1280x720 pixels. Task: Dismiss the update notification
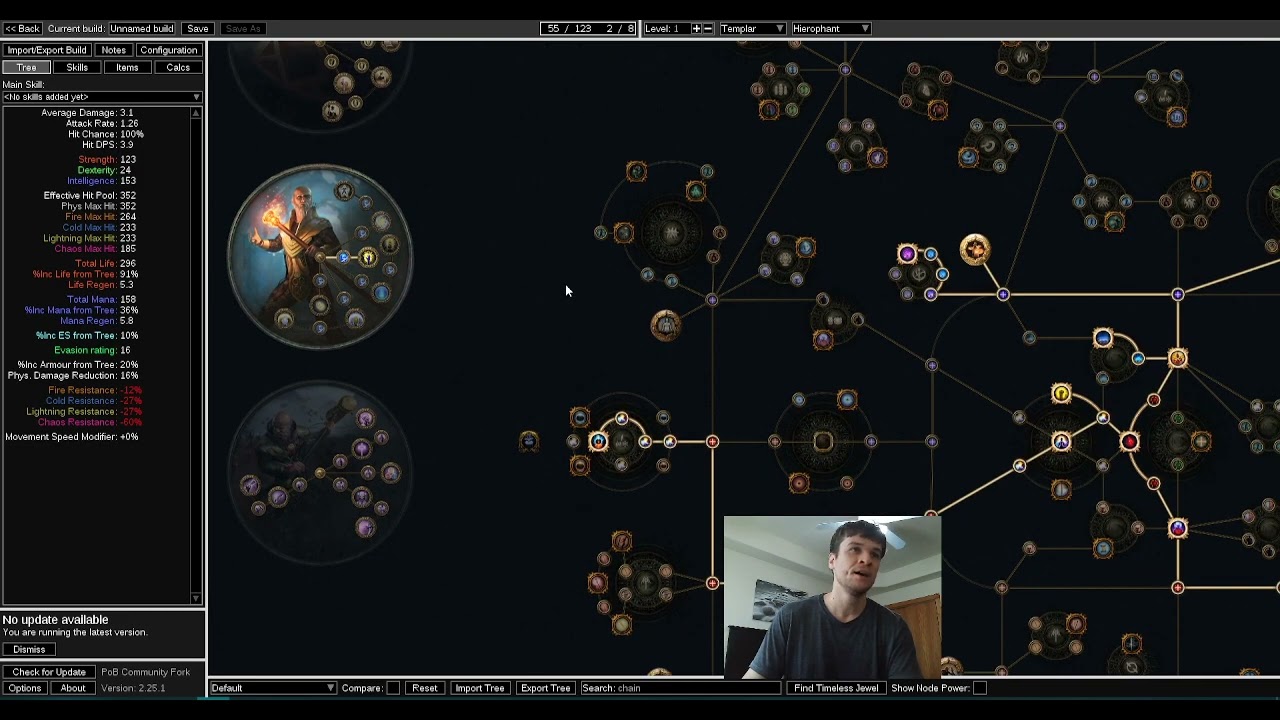[29, 649]
